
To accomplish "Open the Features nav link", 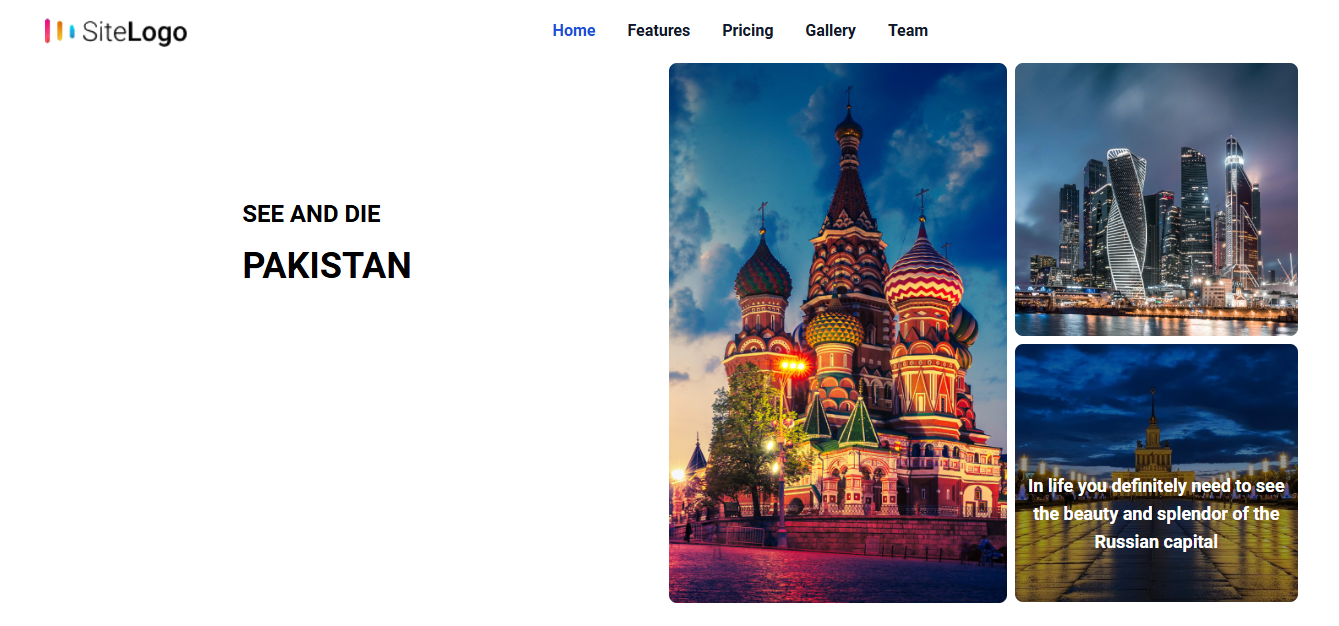I will coord(659,31).
